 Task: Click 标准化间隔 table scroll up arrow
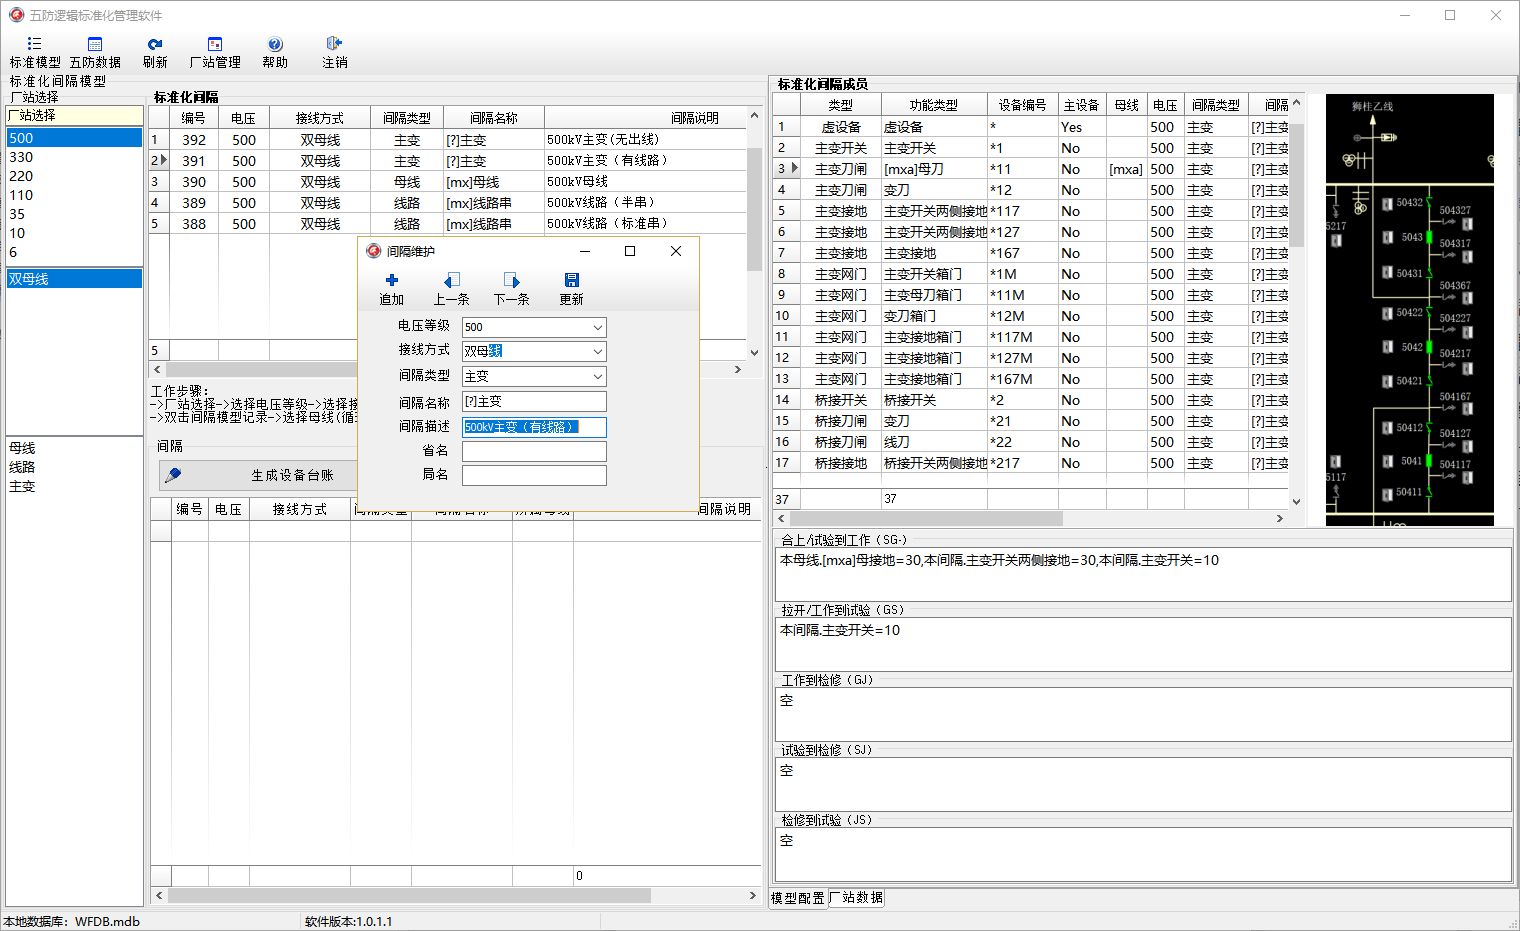pos(754,116)
